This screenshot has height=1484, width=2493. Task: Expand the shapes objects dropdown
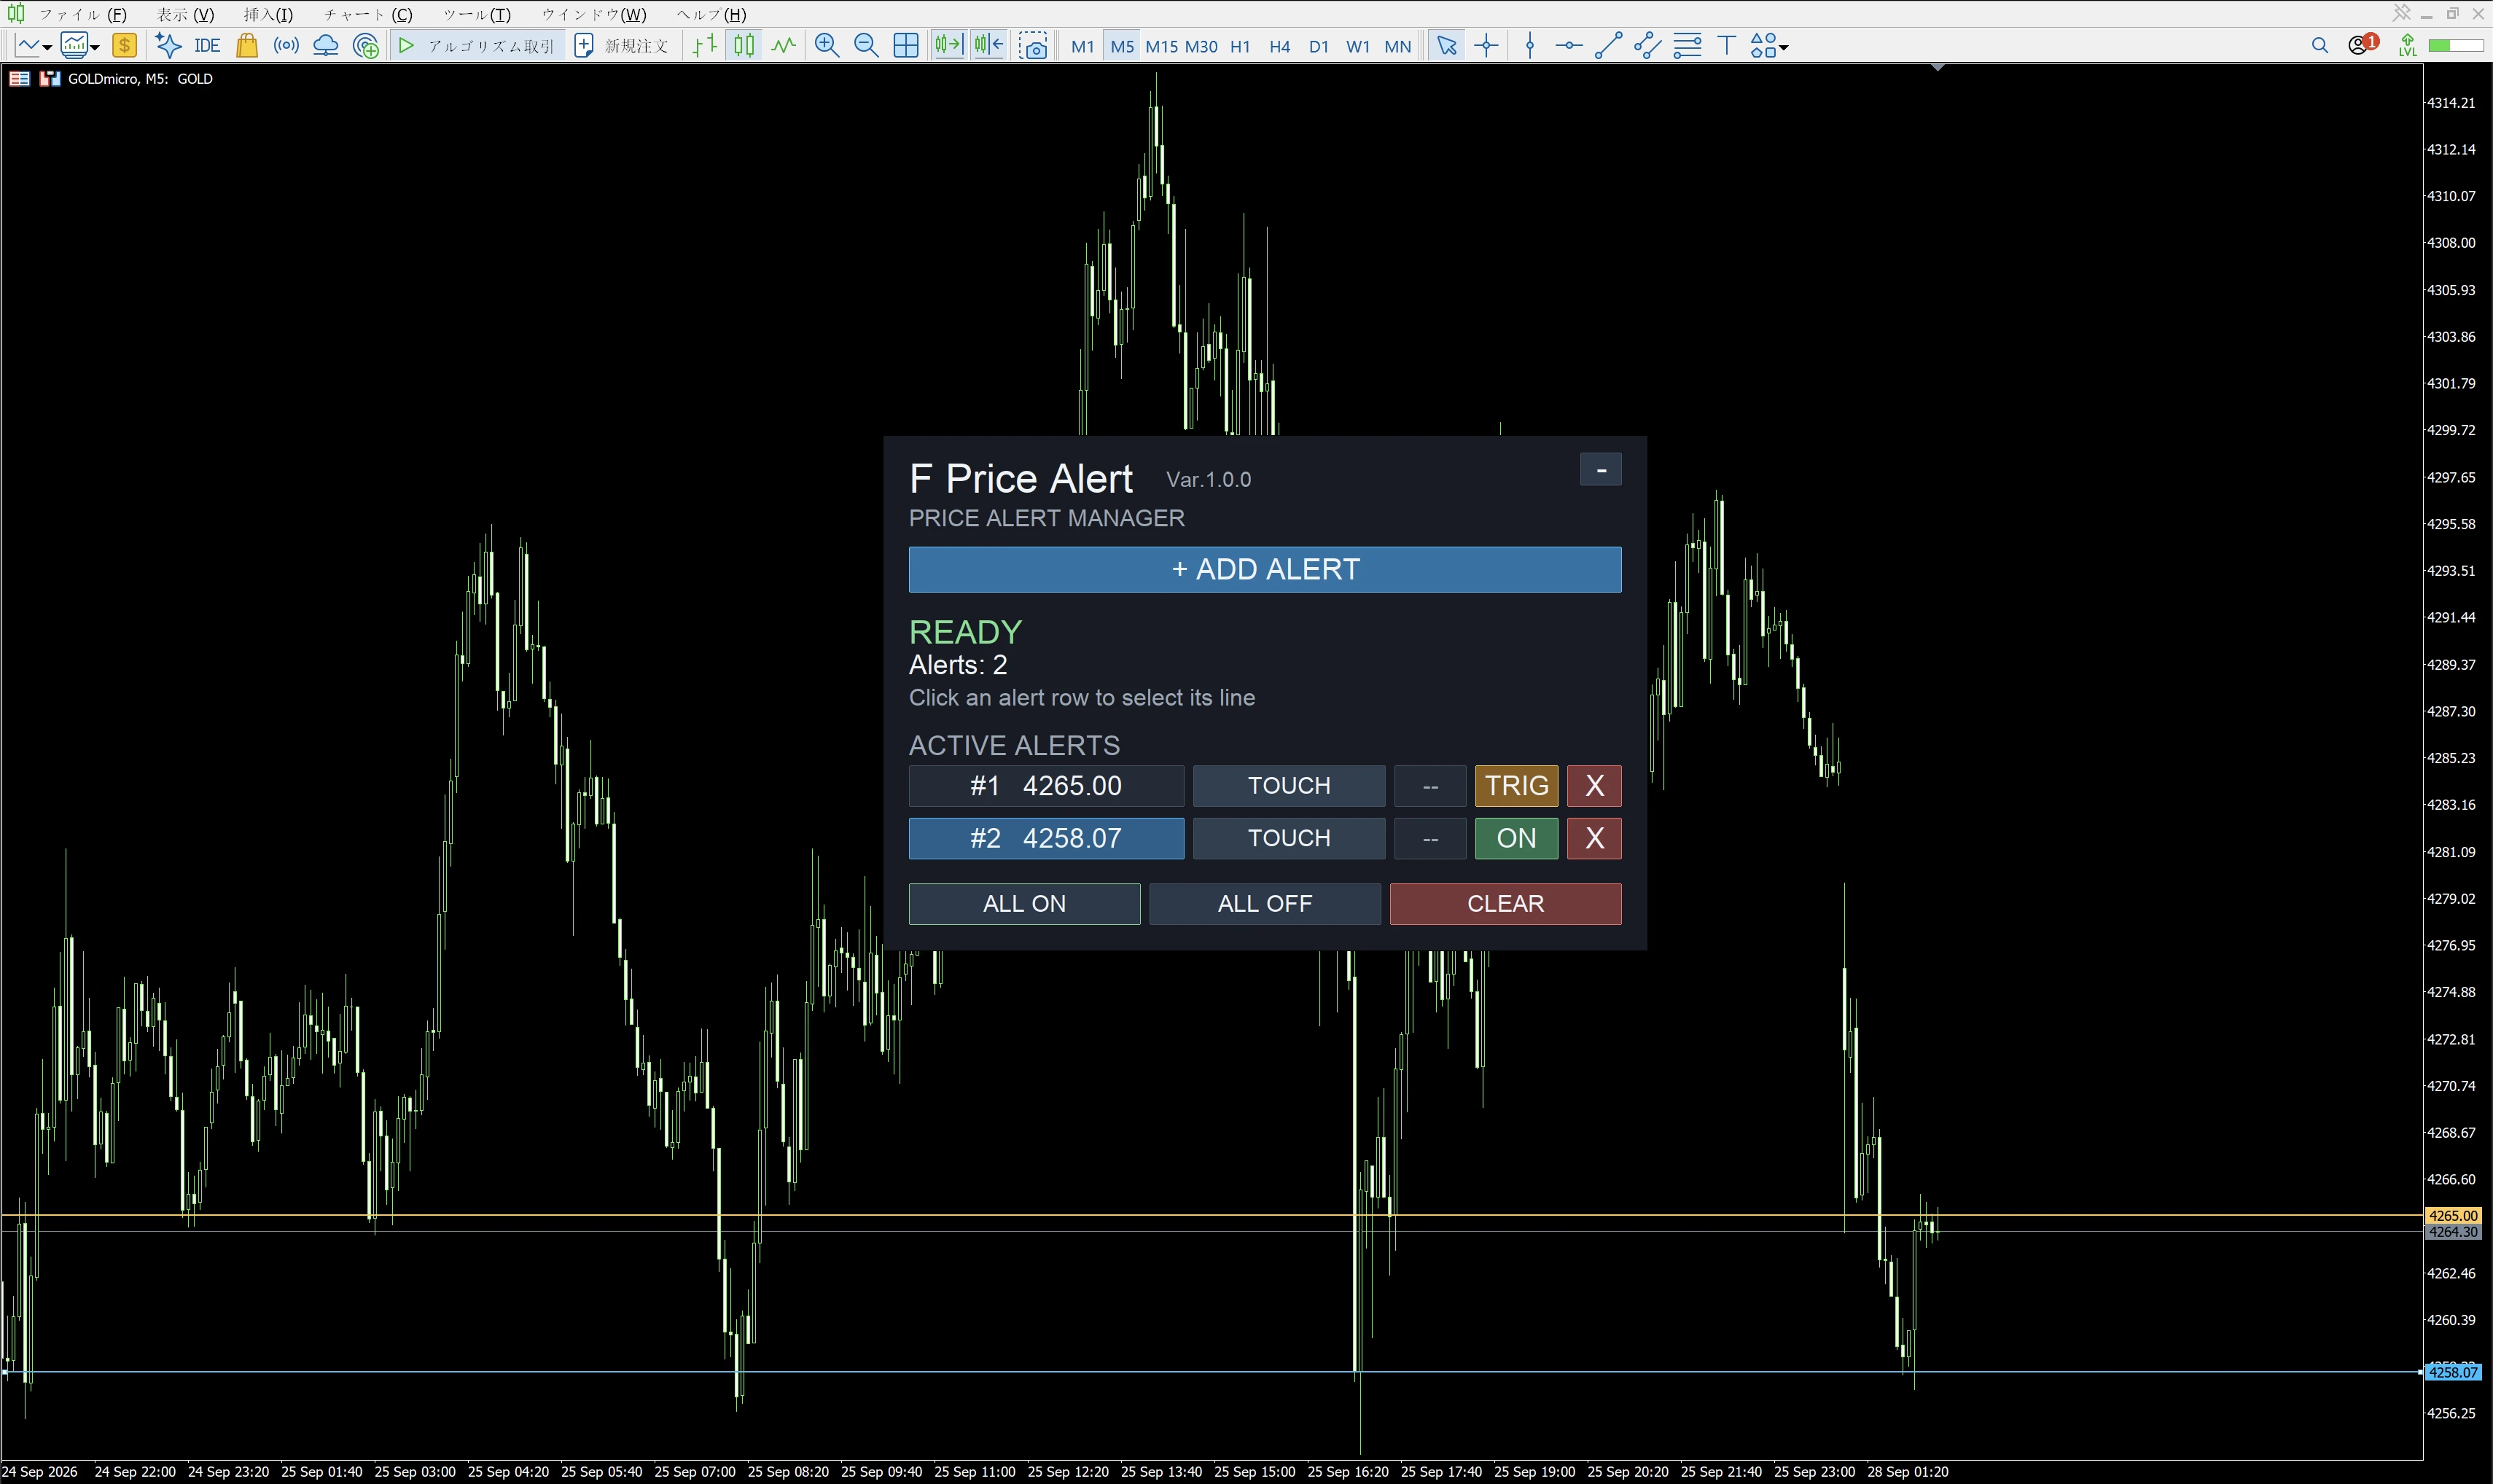point(1784,47)
